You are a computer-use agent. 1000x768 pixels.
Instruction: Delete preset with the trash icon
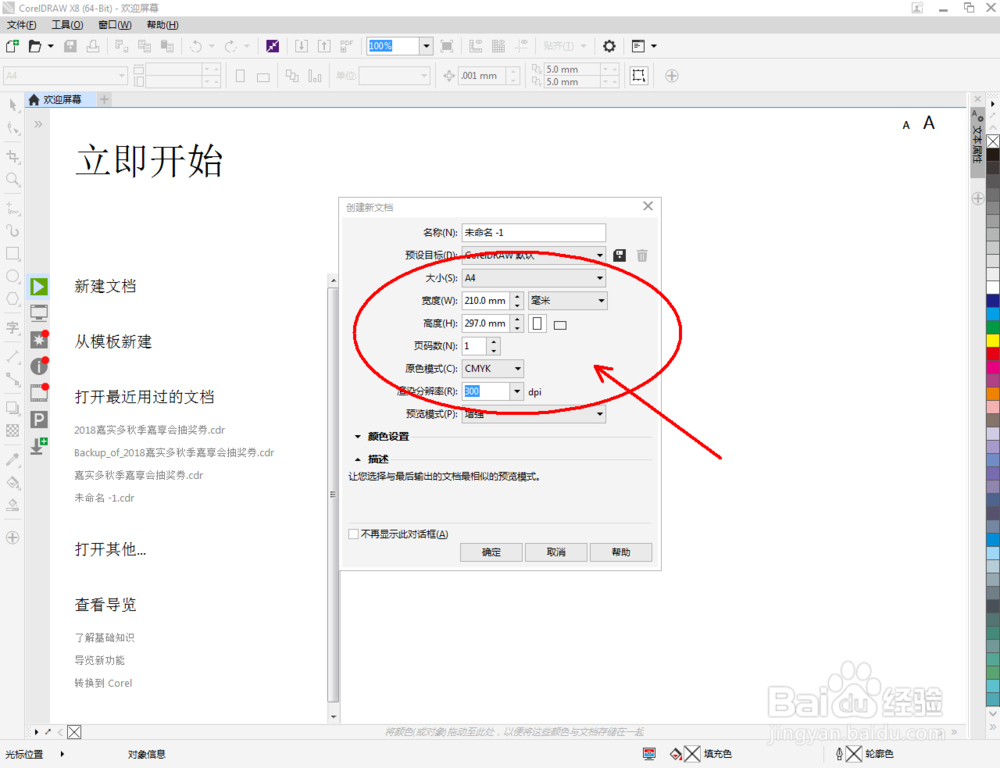click(x=642, y=256)
